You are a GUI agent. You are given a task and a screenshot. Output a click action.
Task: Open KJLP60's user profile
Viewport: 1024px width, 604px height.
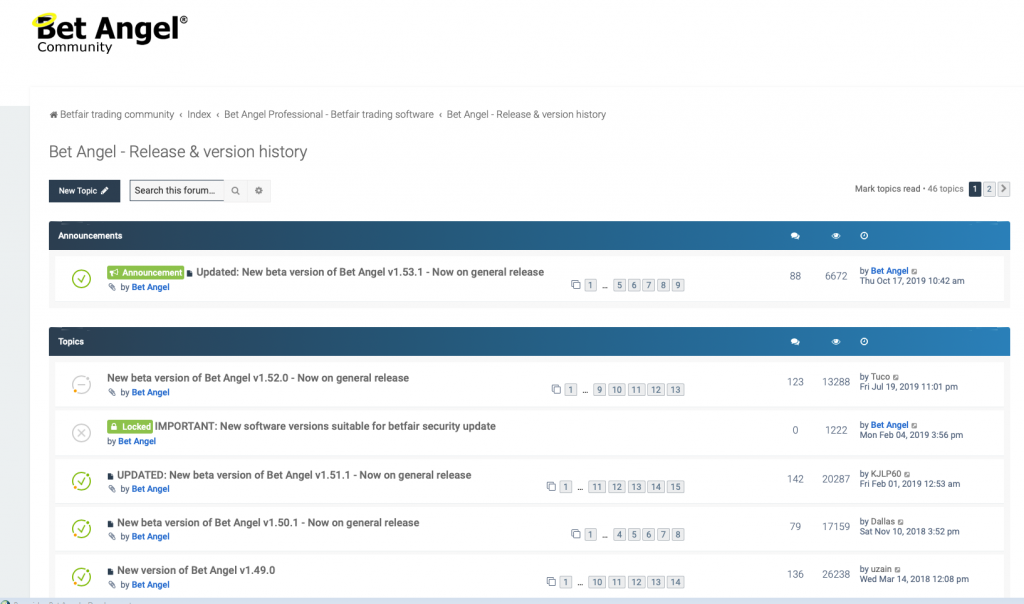point(886,474)
